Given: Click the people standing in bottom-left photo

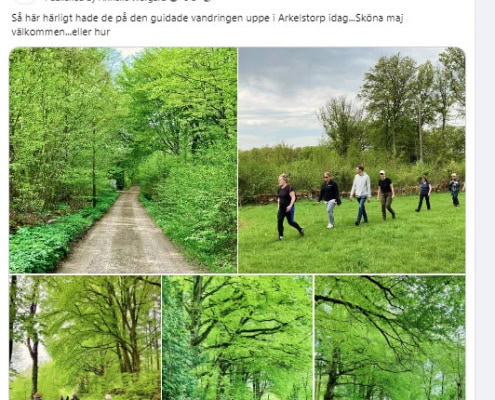Looking at the screenshot, I should coord(72,396).
